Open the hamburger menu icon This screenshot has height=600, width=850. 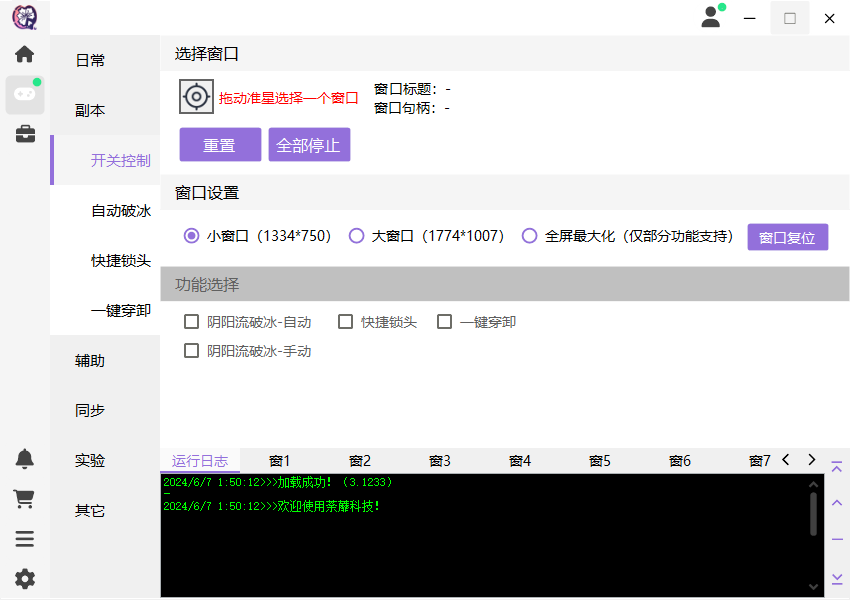coord(24,539)
